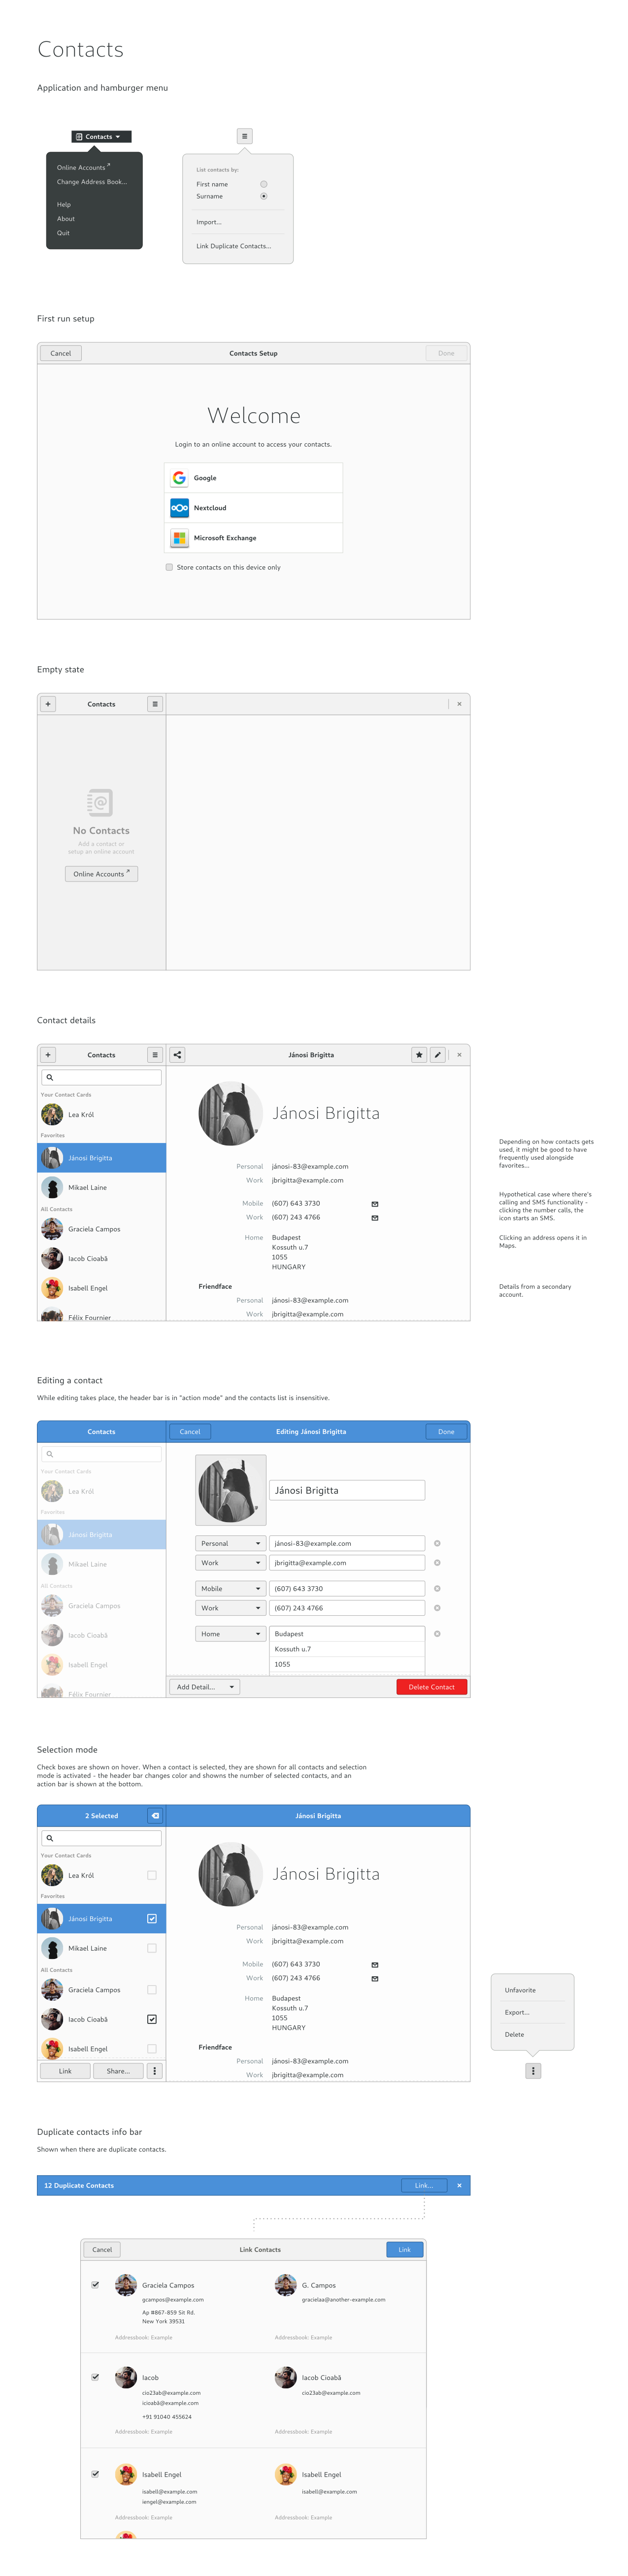Open Help from the app menu
The width and height of the screenshot is (628, 2576).
(x=64, y=204)
